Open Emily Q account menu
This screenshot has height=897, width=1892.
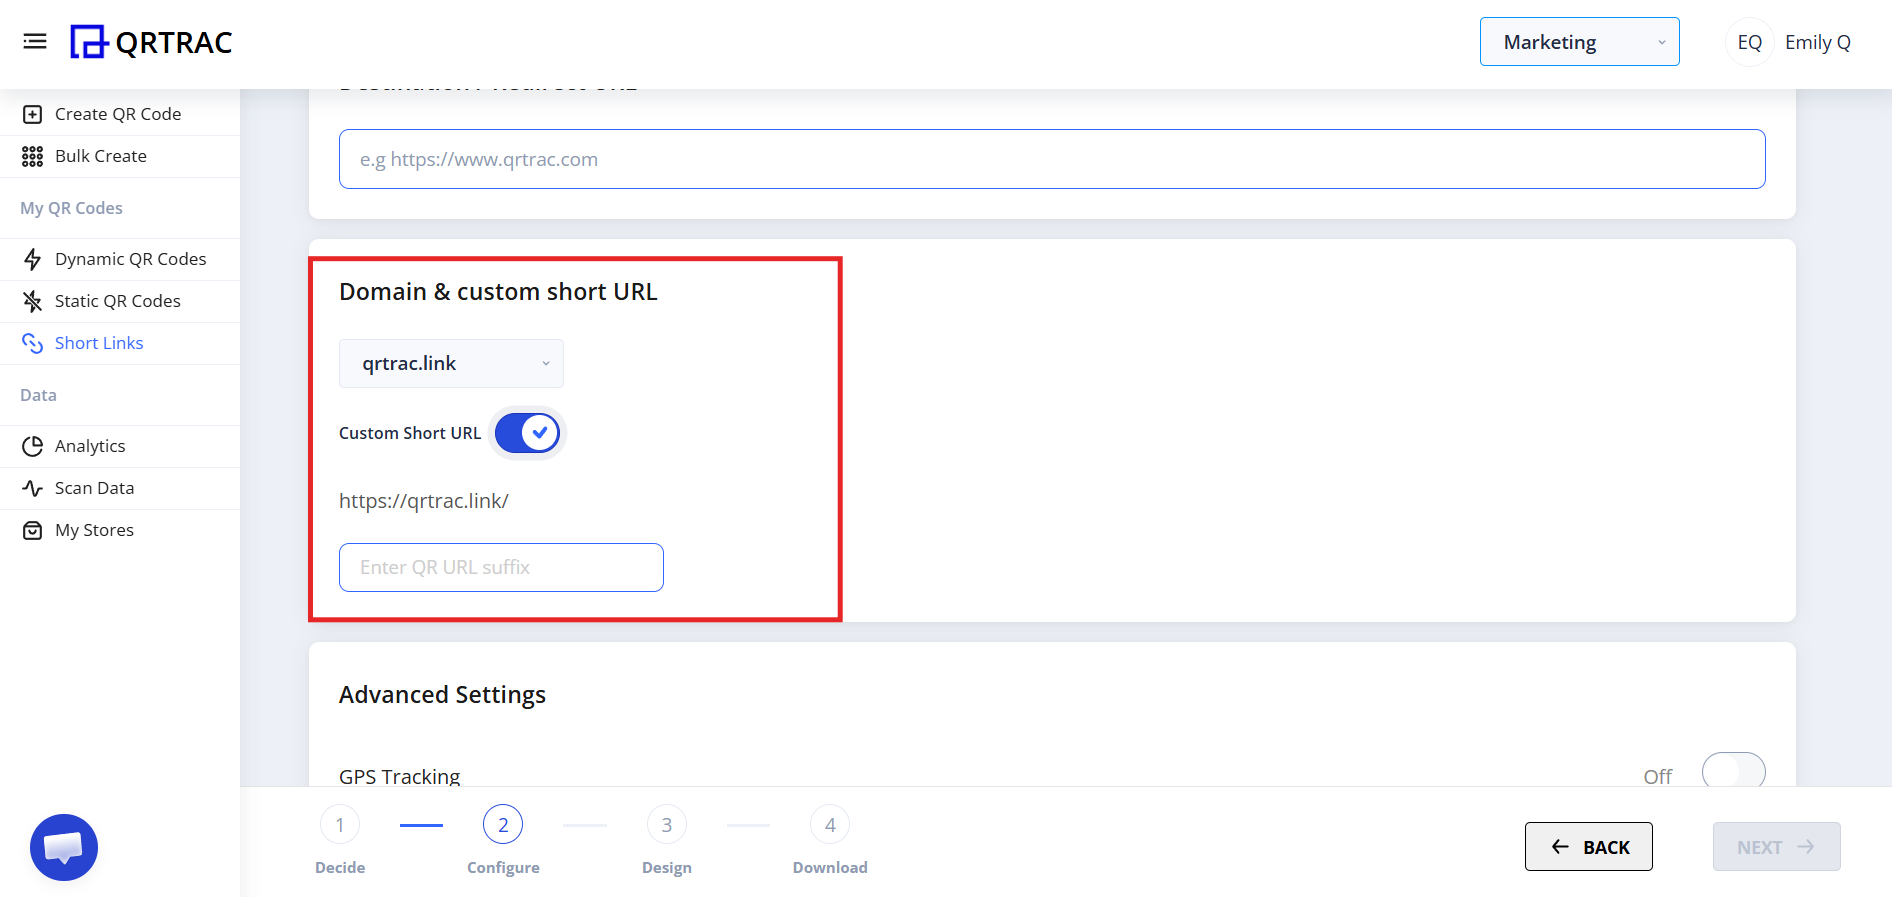1817,42
